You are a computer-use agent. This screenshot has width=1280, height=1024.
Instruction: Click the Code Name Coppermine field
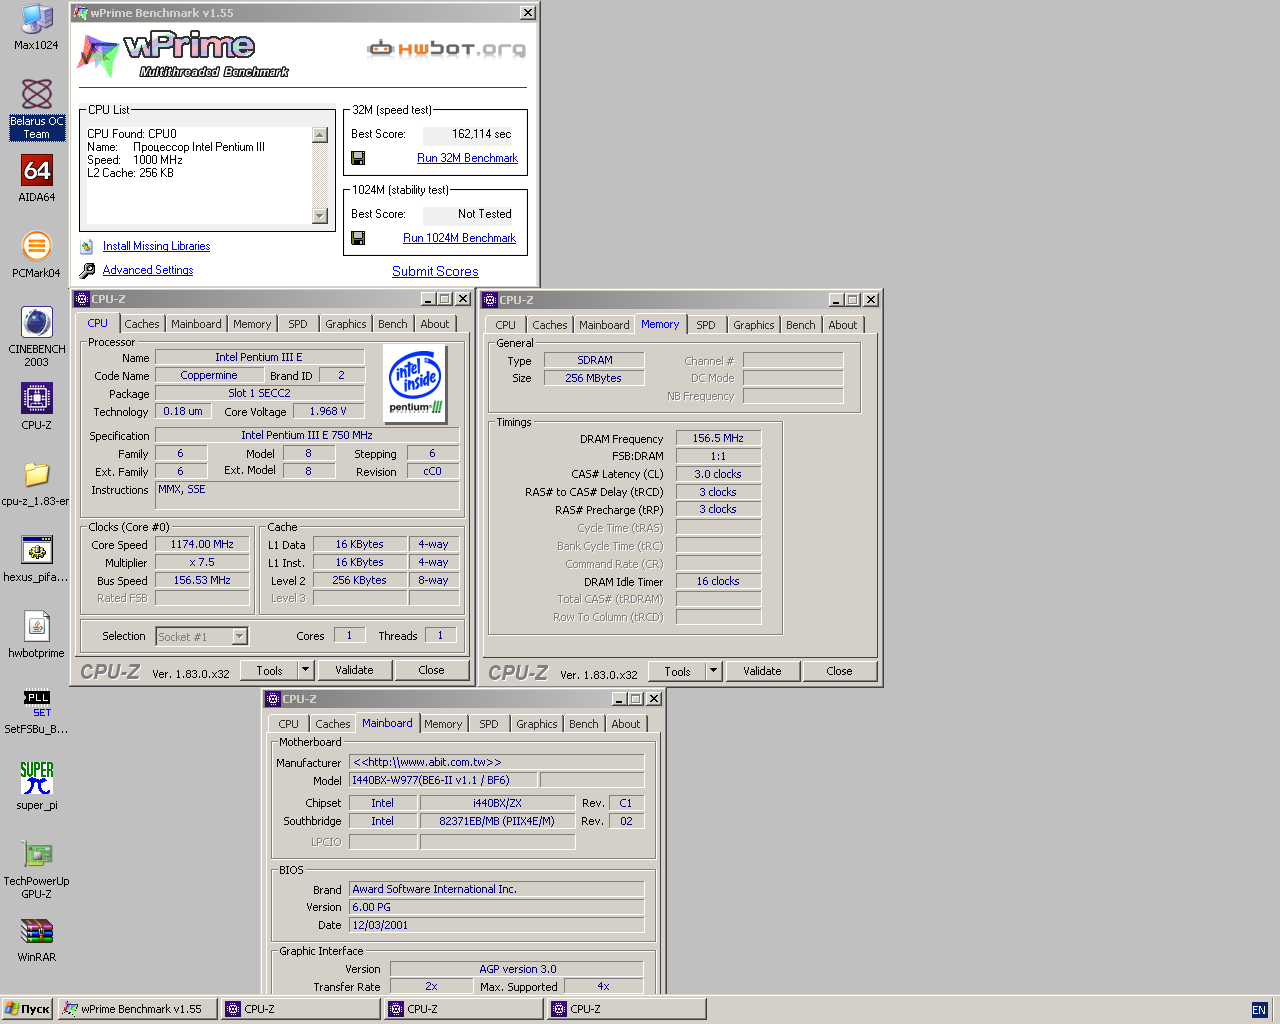coord(209,376)
